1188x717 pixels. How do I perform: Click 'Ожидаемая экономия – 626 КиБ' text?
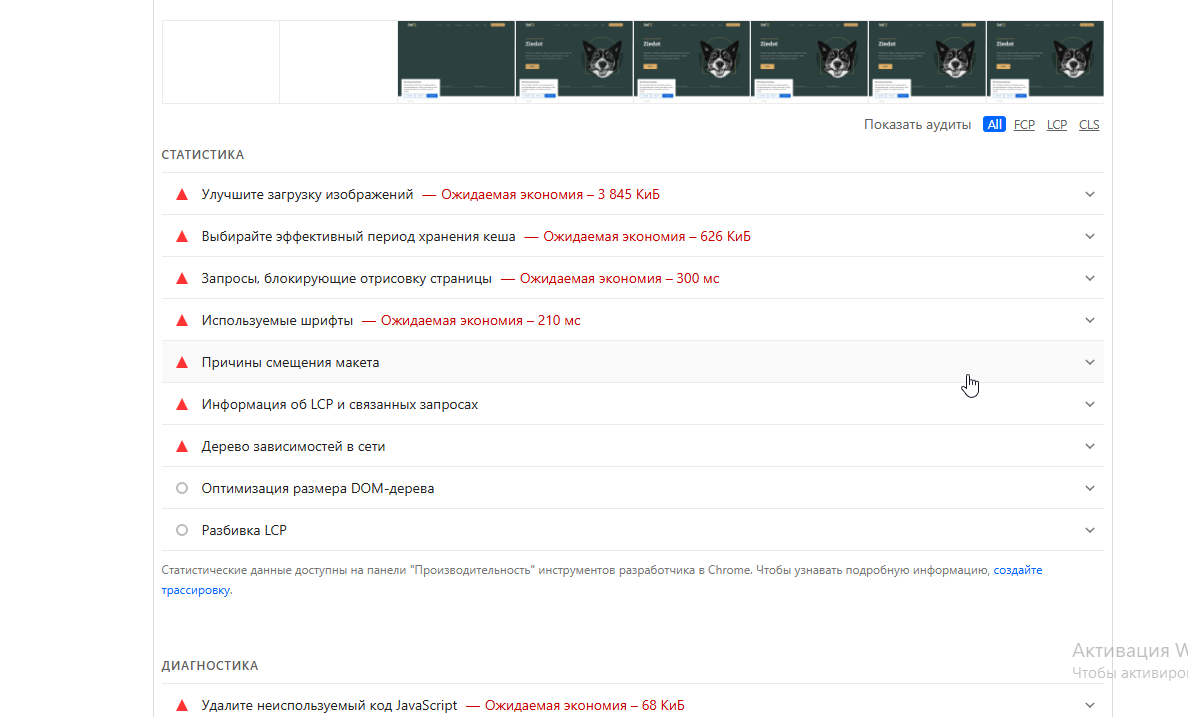(647, 236)
